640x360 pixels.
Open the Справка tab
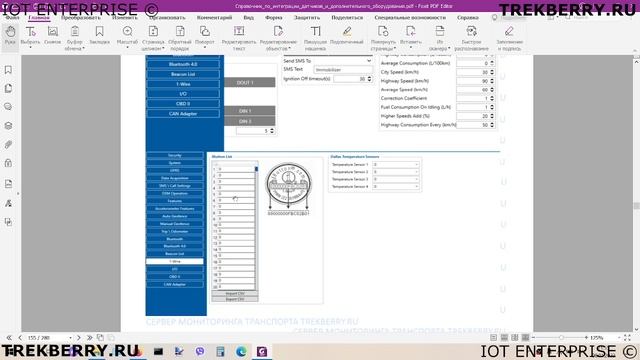(468, 18)
